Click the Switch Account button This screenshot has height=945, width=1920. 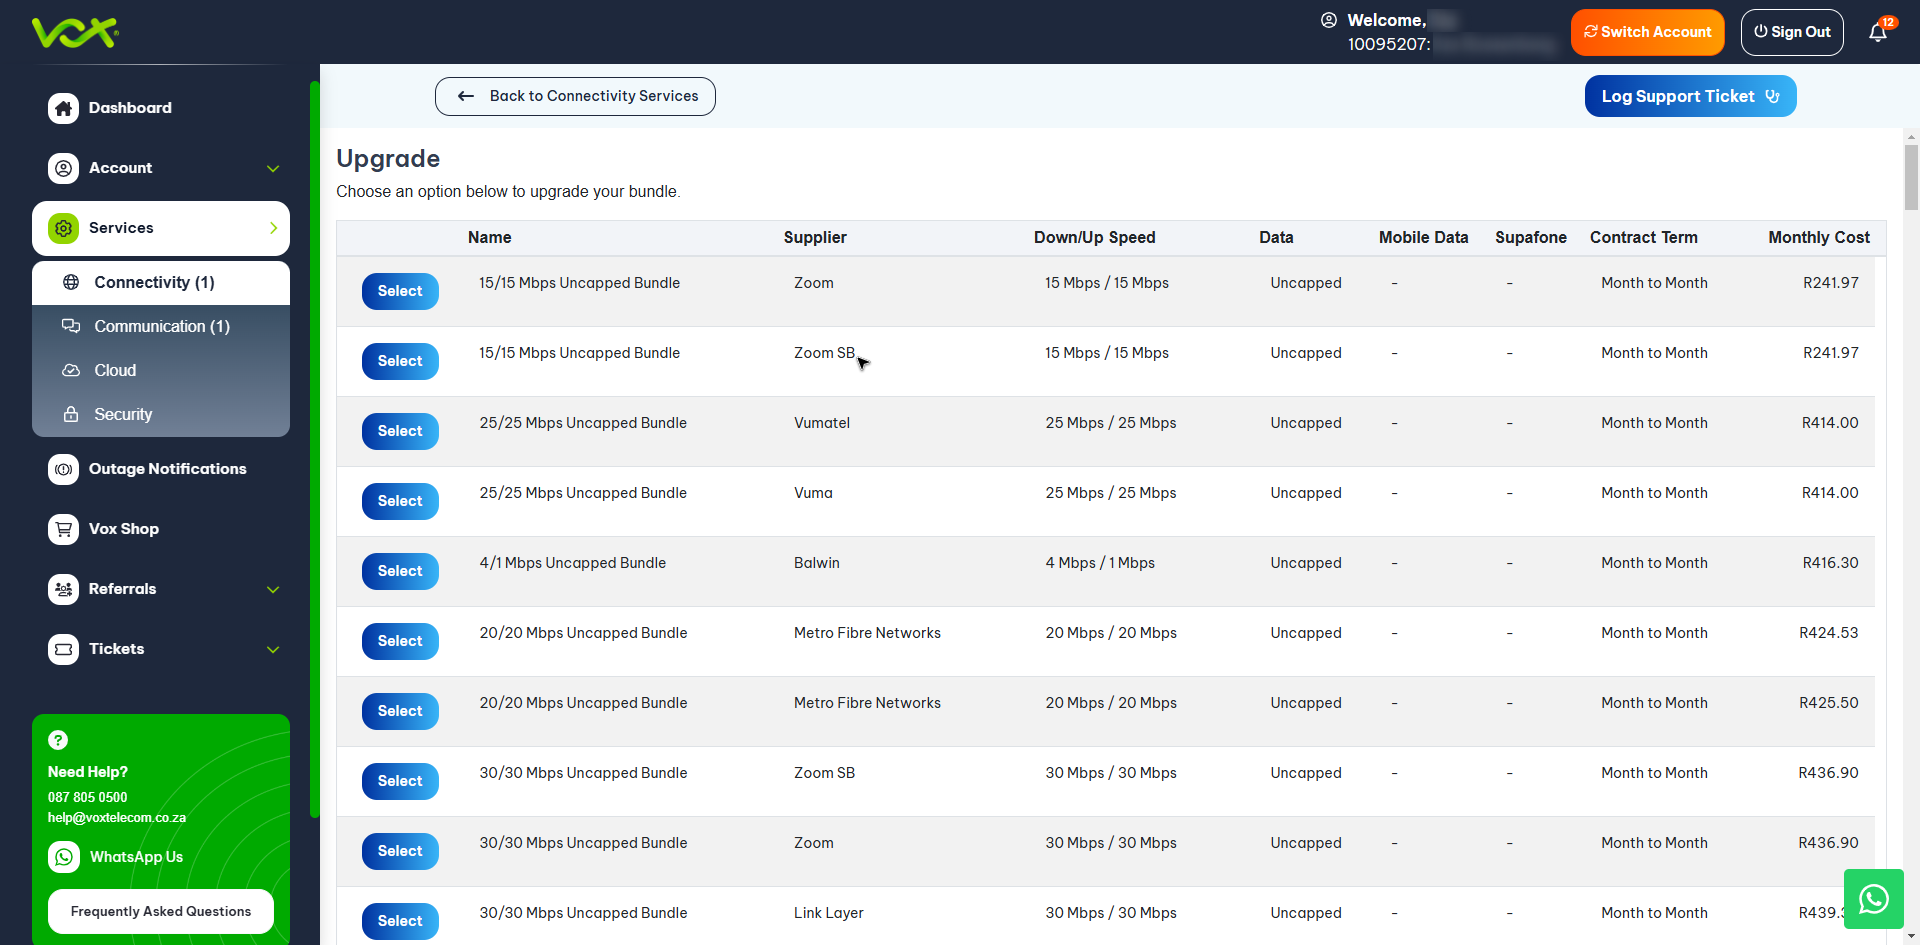(1647, 32)
